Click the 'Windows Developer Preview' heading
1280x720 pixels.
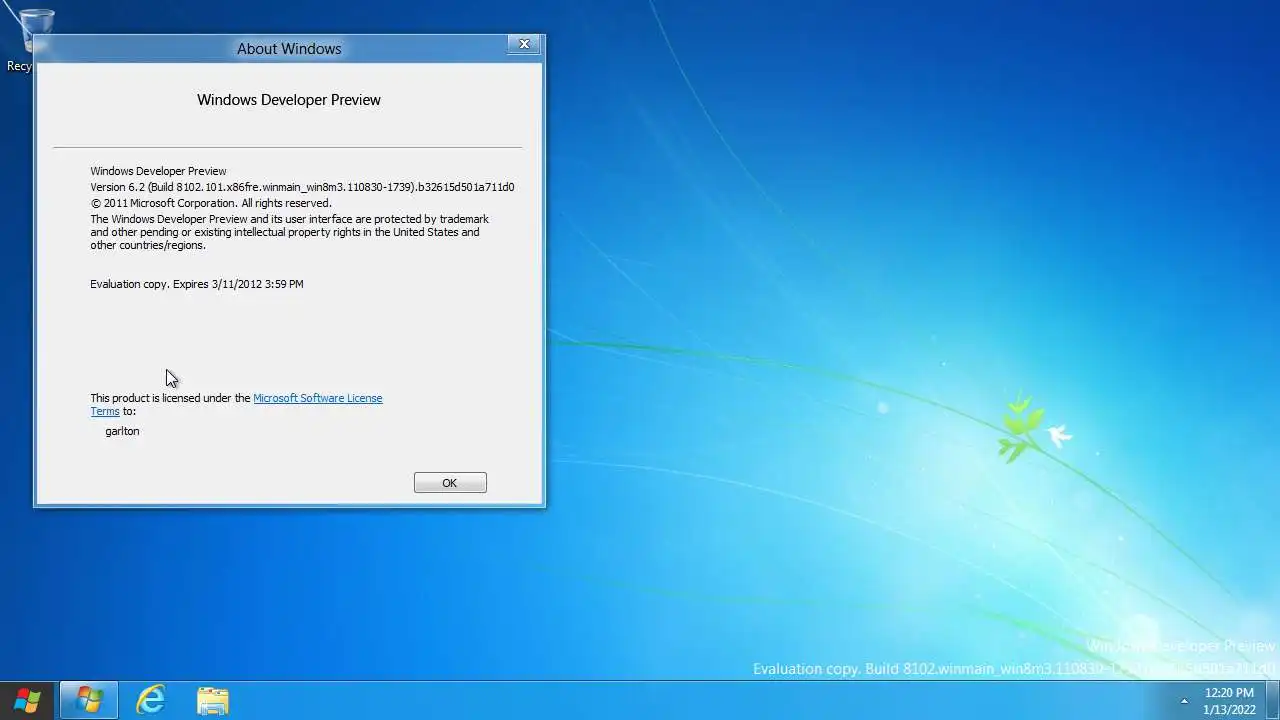click(x=289, y=100)
